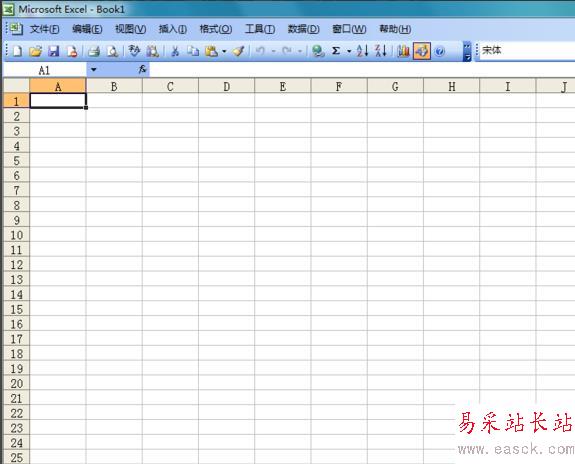Select column F header

(339, 86)
